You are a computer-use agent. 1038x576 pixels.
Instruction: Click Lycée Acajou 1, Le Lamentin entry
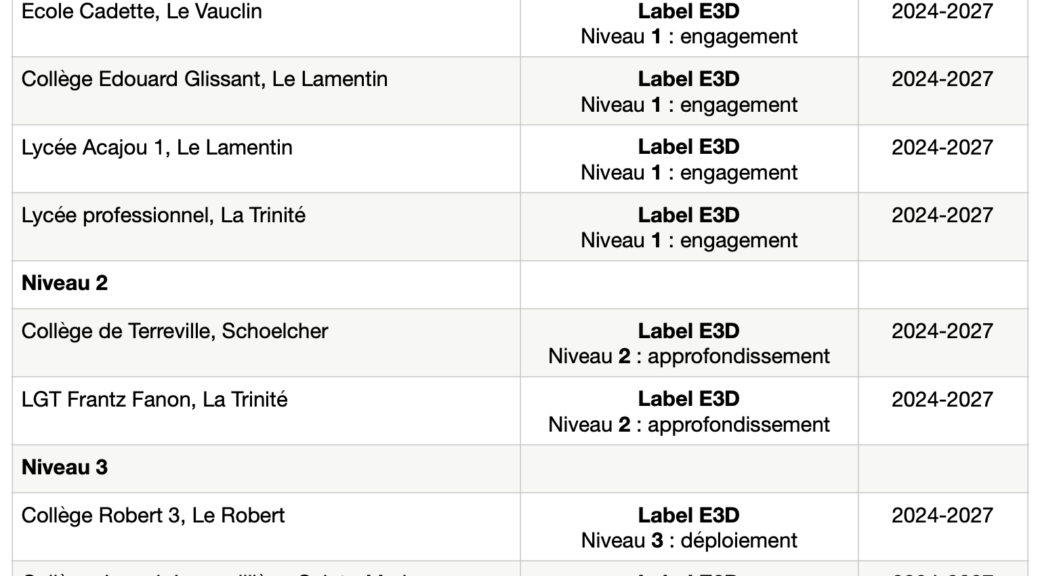pos(156,147)
